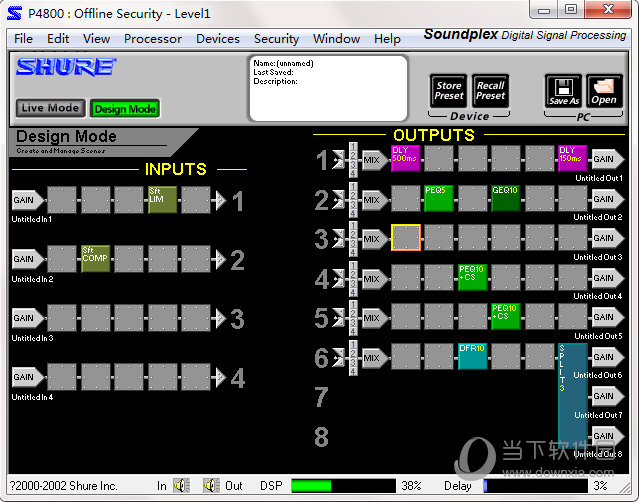Open the MIX block for Output 5
Viewport: 639px width, 502px height.
(x=375, y=318)
